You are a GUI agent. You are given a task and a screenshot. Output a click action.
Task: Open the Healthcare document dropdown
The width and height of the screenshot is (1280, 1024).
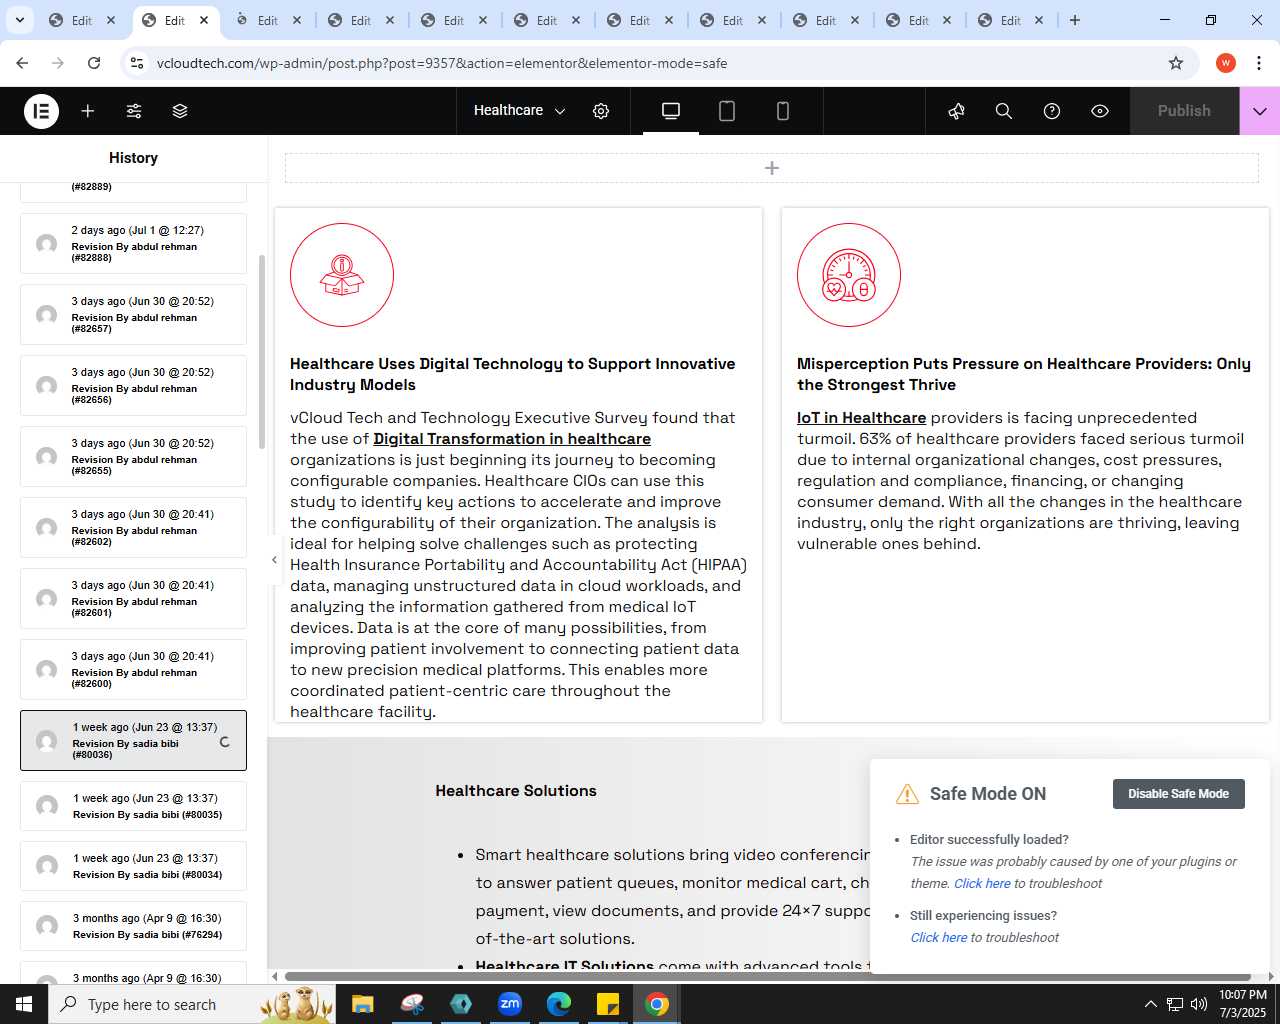[519, 111]
